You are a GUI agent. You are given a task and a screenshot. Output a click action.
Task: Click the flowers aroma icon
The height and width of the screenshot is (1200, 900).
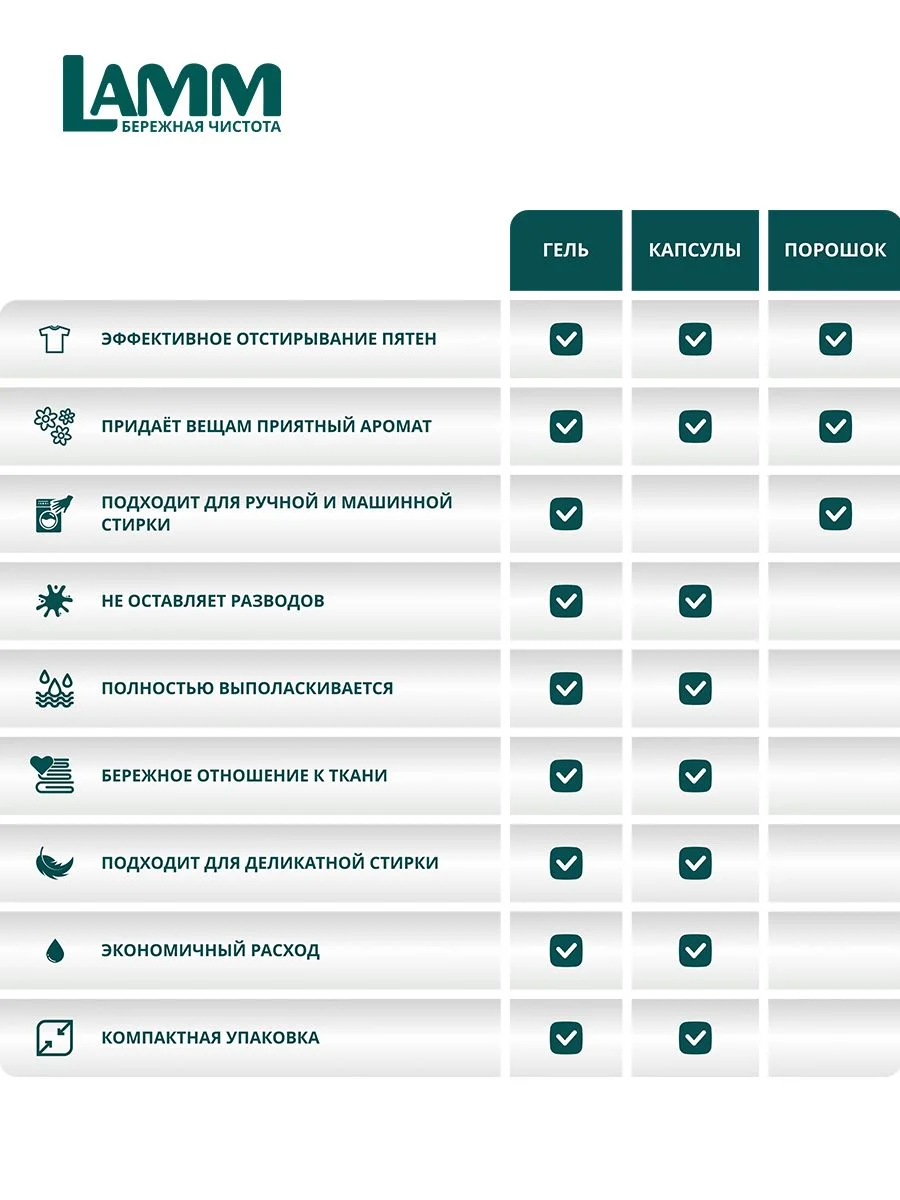click(54, 426)
